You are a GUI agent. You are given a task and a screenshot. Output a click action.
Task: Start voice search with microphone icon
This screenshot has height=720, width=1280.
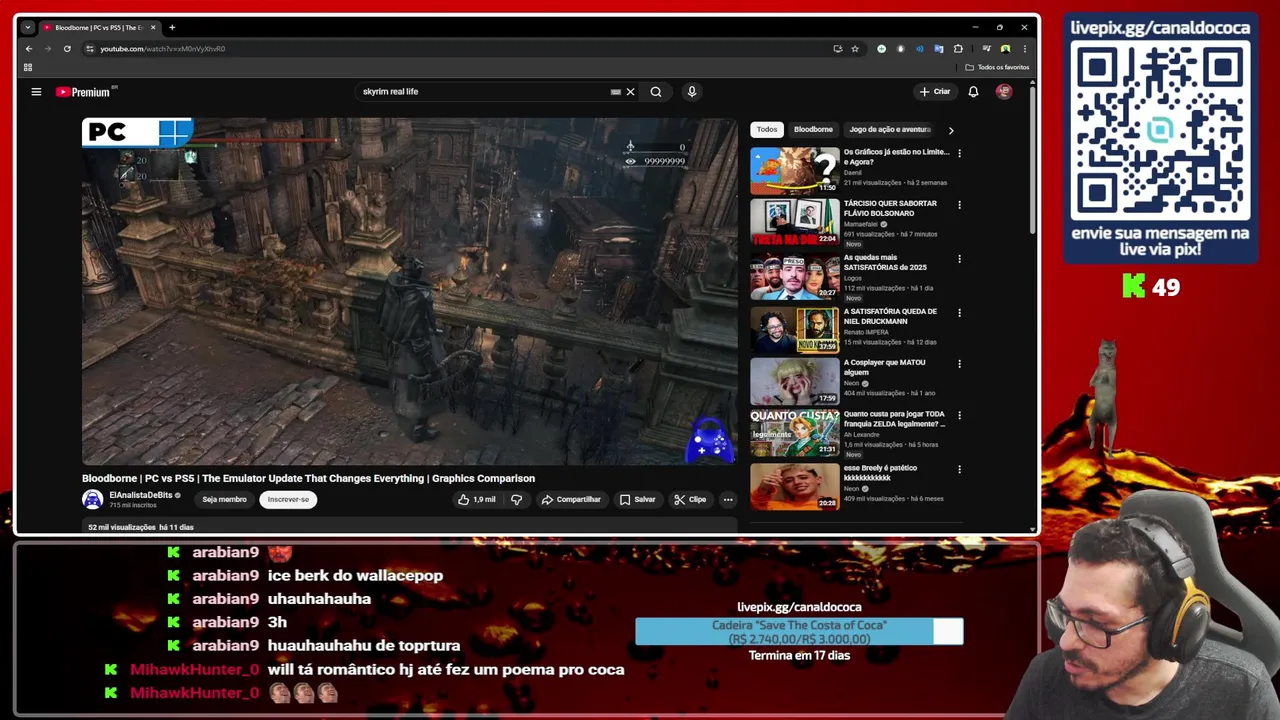pos(691,92)
